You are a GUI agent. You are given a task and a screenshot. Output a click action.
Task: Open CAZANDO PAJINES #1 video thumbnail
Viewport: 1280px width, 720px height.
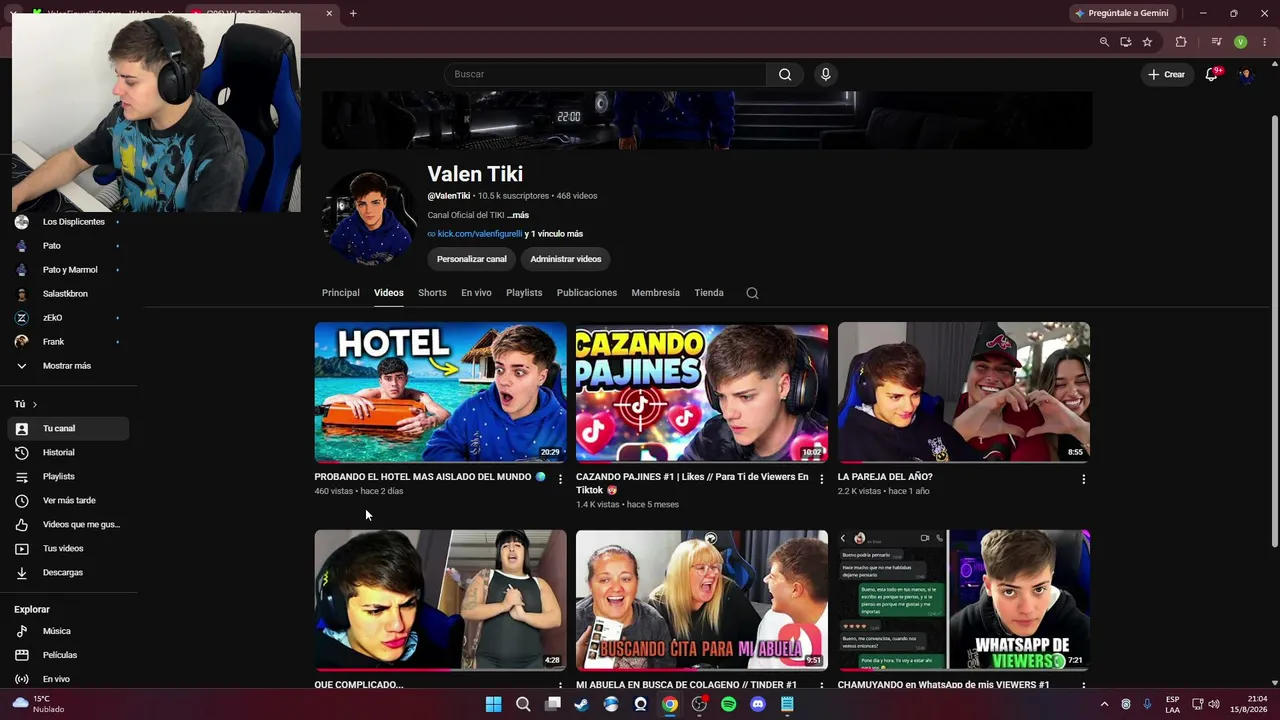[702, 392]
